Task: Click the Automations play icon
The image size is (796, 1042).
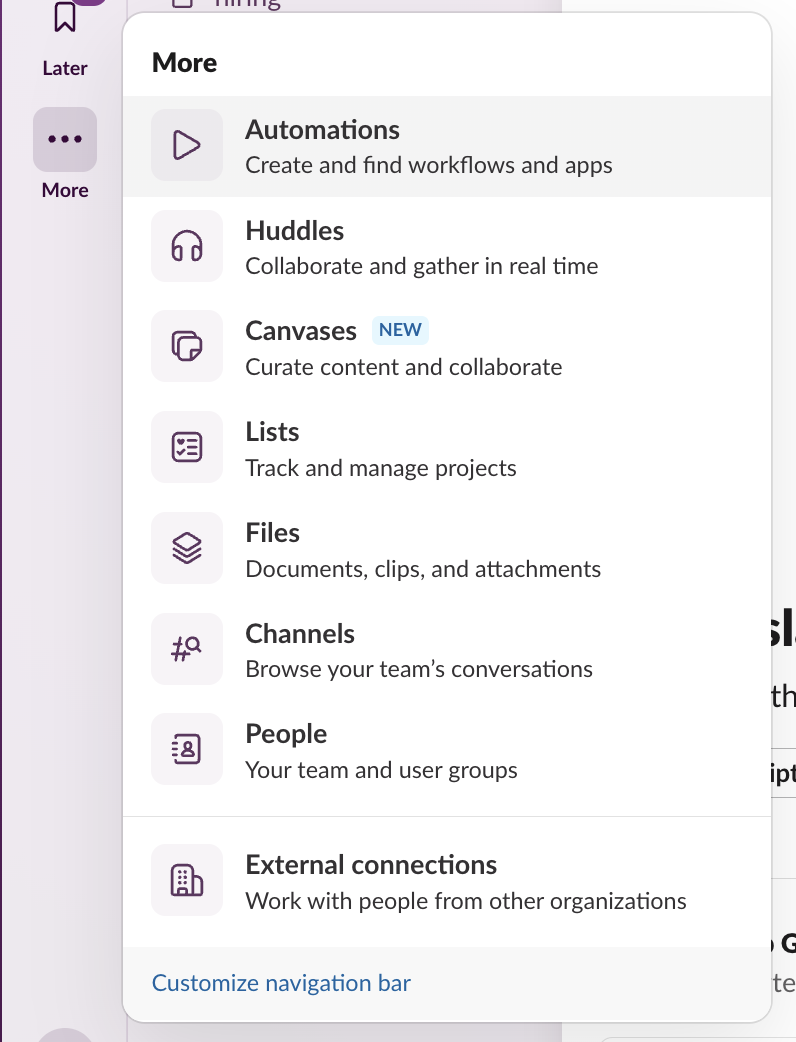Action: click(x=187, y=145)
